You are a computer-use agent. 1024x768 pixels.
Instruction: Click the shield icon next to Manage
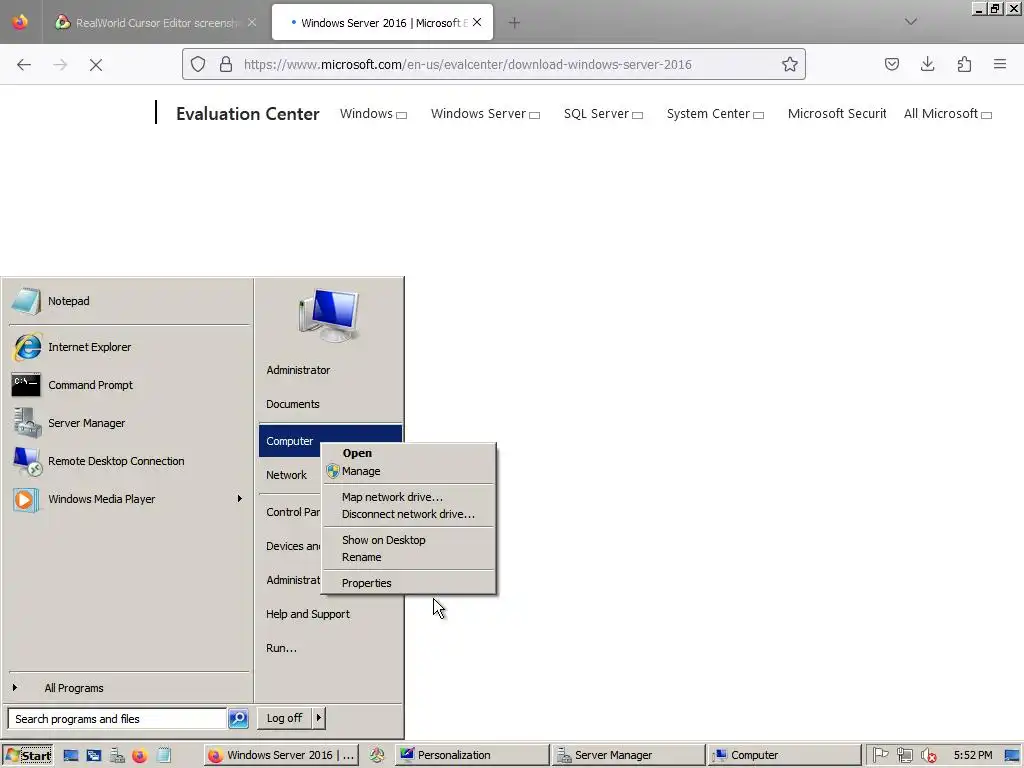[x=333, y=471]
